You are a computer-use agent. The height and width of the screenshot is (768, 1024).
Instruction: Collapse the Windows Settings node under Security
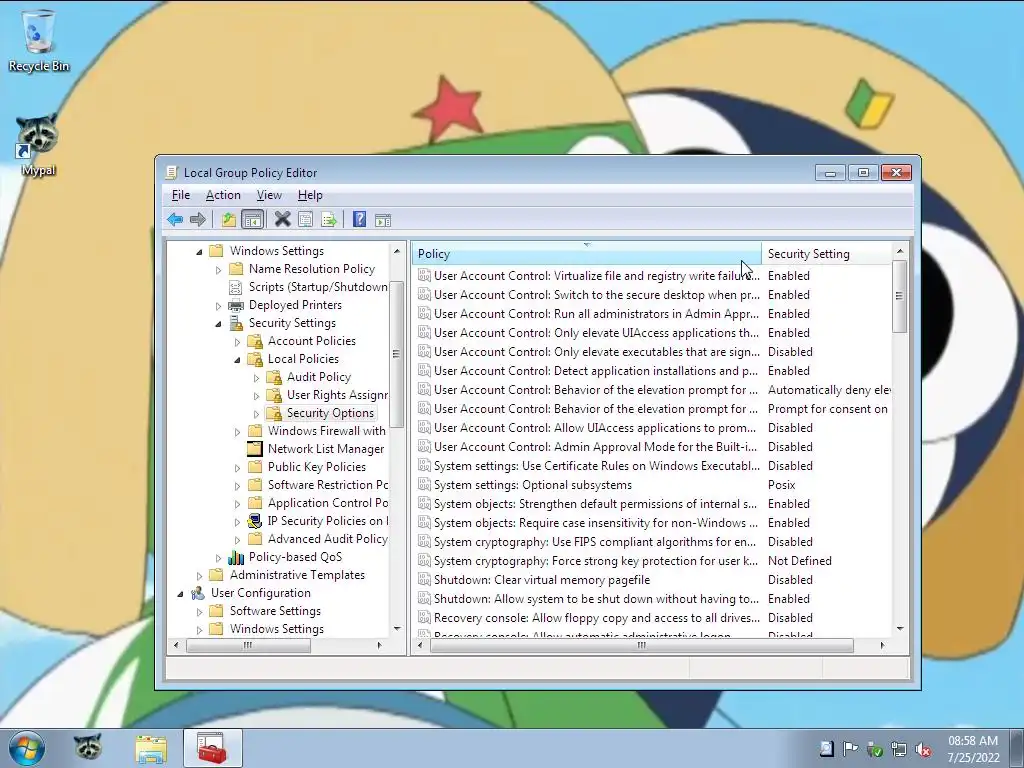click(x=199, y=251)
